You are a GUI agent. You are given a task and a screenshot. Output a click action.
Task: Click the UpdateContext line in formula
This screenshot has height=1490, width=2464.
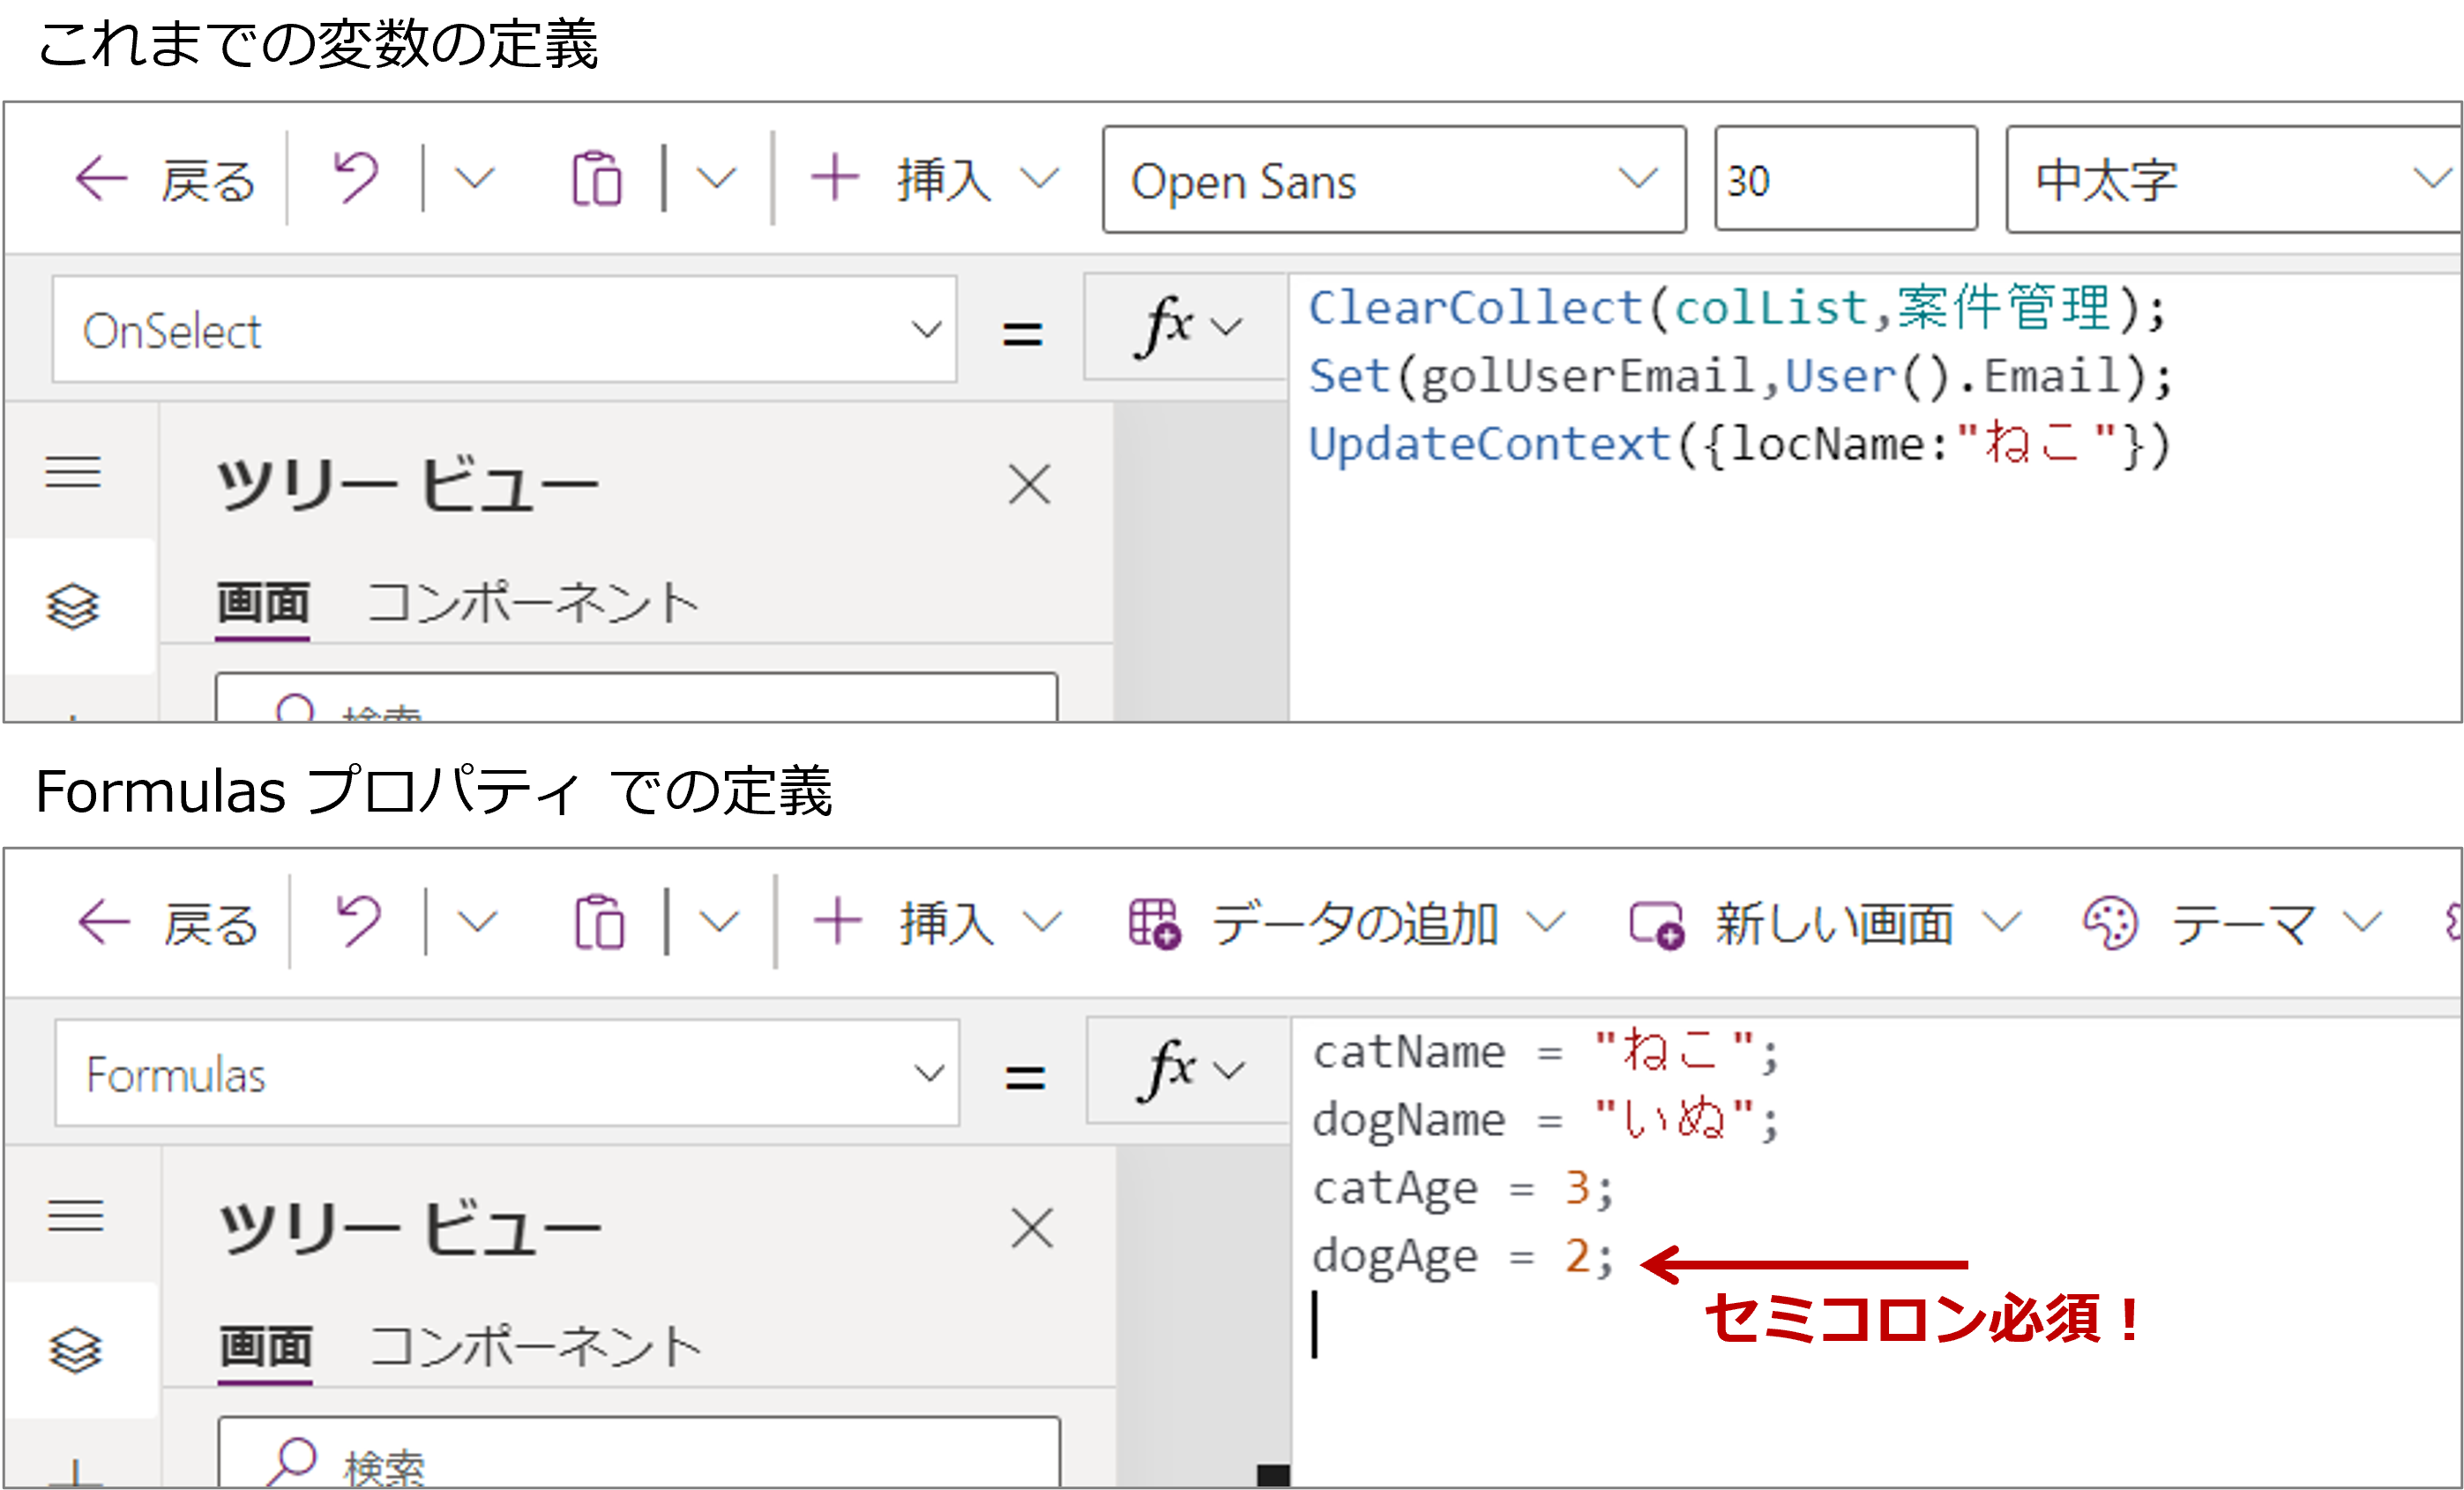1740,444
